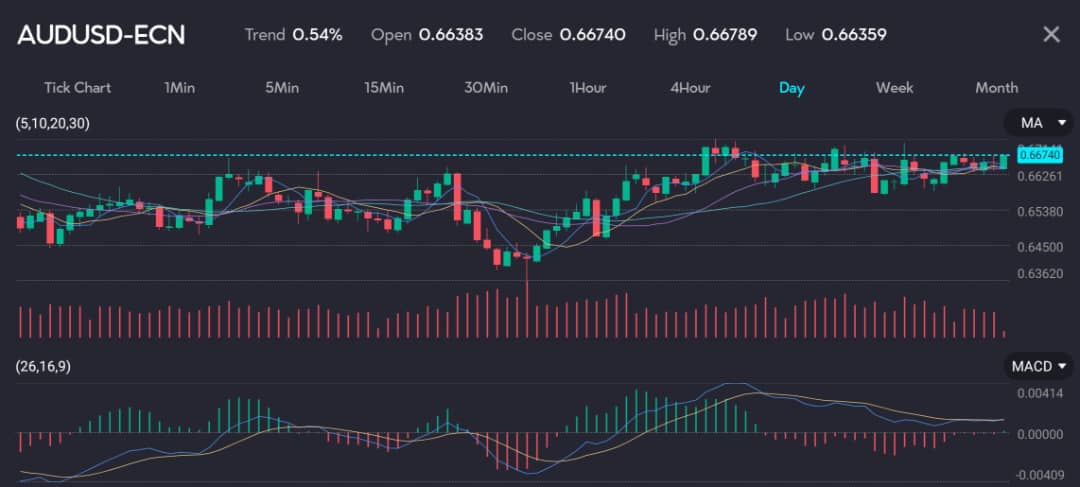This screenshot has width=1080, height=487.
Task: Open the 4Hour timeframe chart
Action: pyautogui.click(x=690, y=88)
